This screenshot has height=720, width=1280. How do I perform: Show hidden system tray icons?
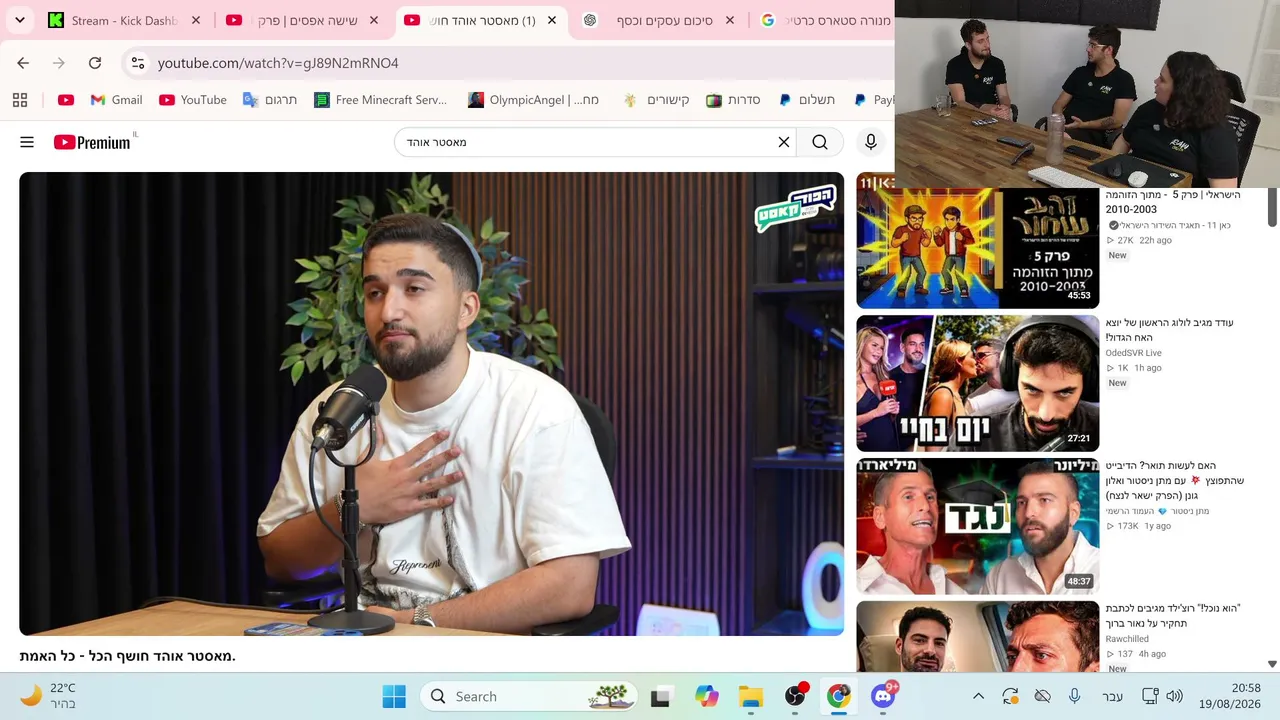coord(979,696)
